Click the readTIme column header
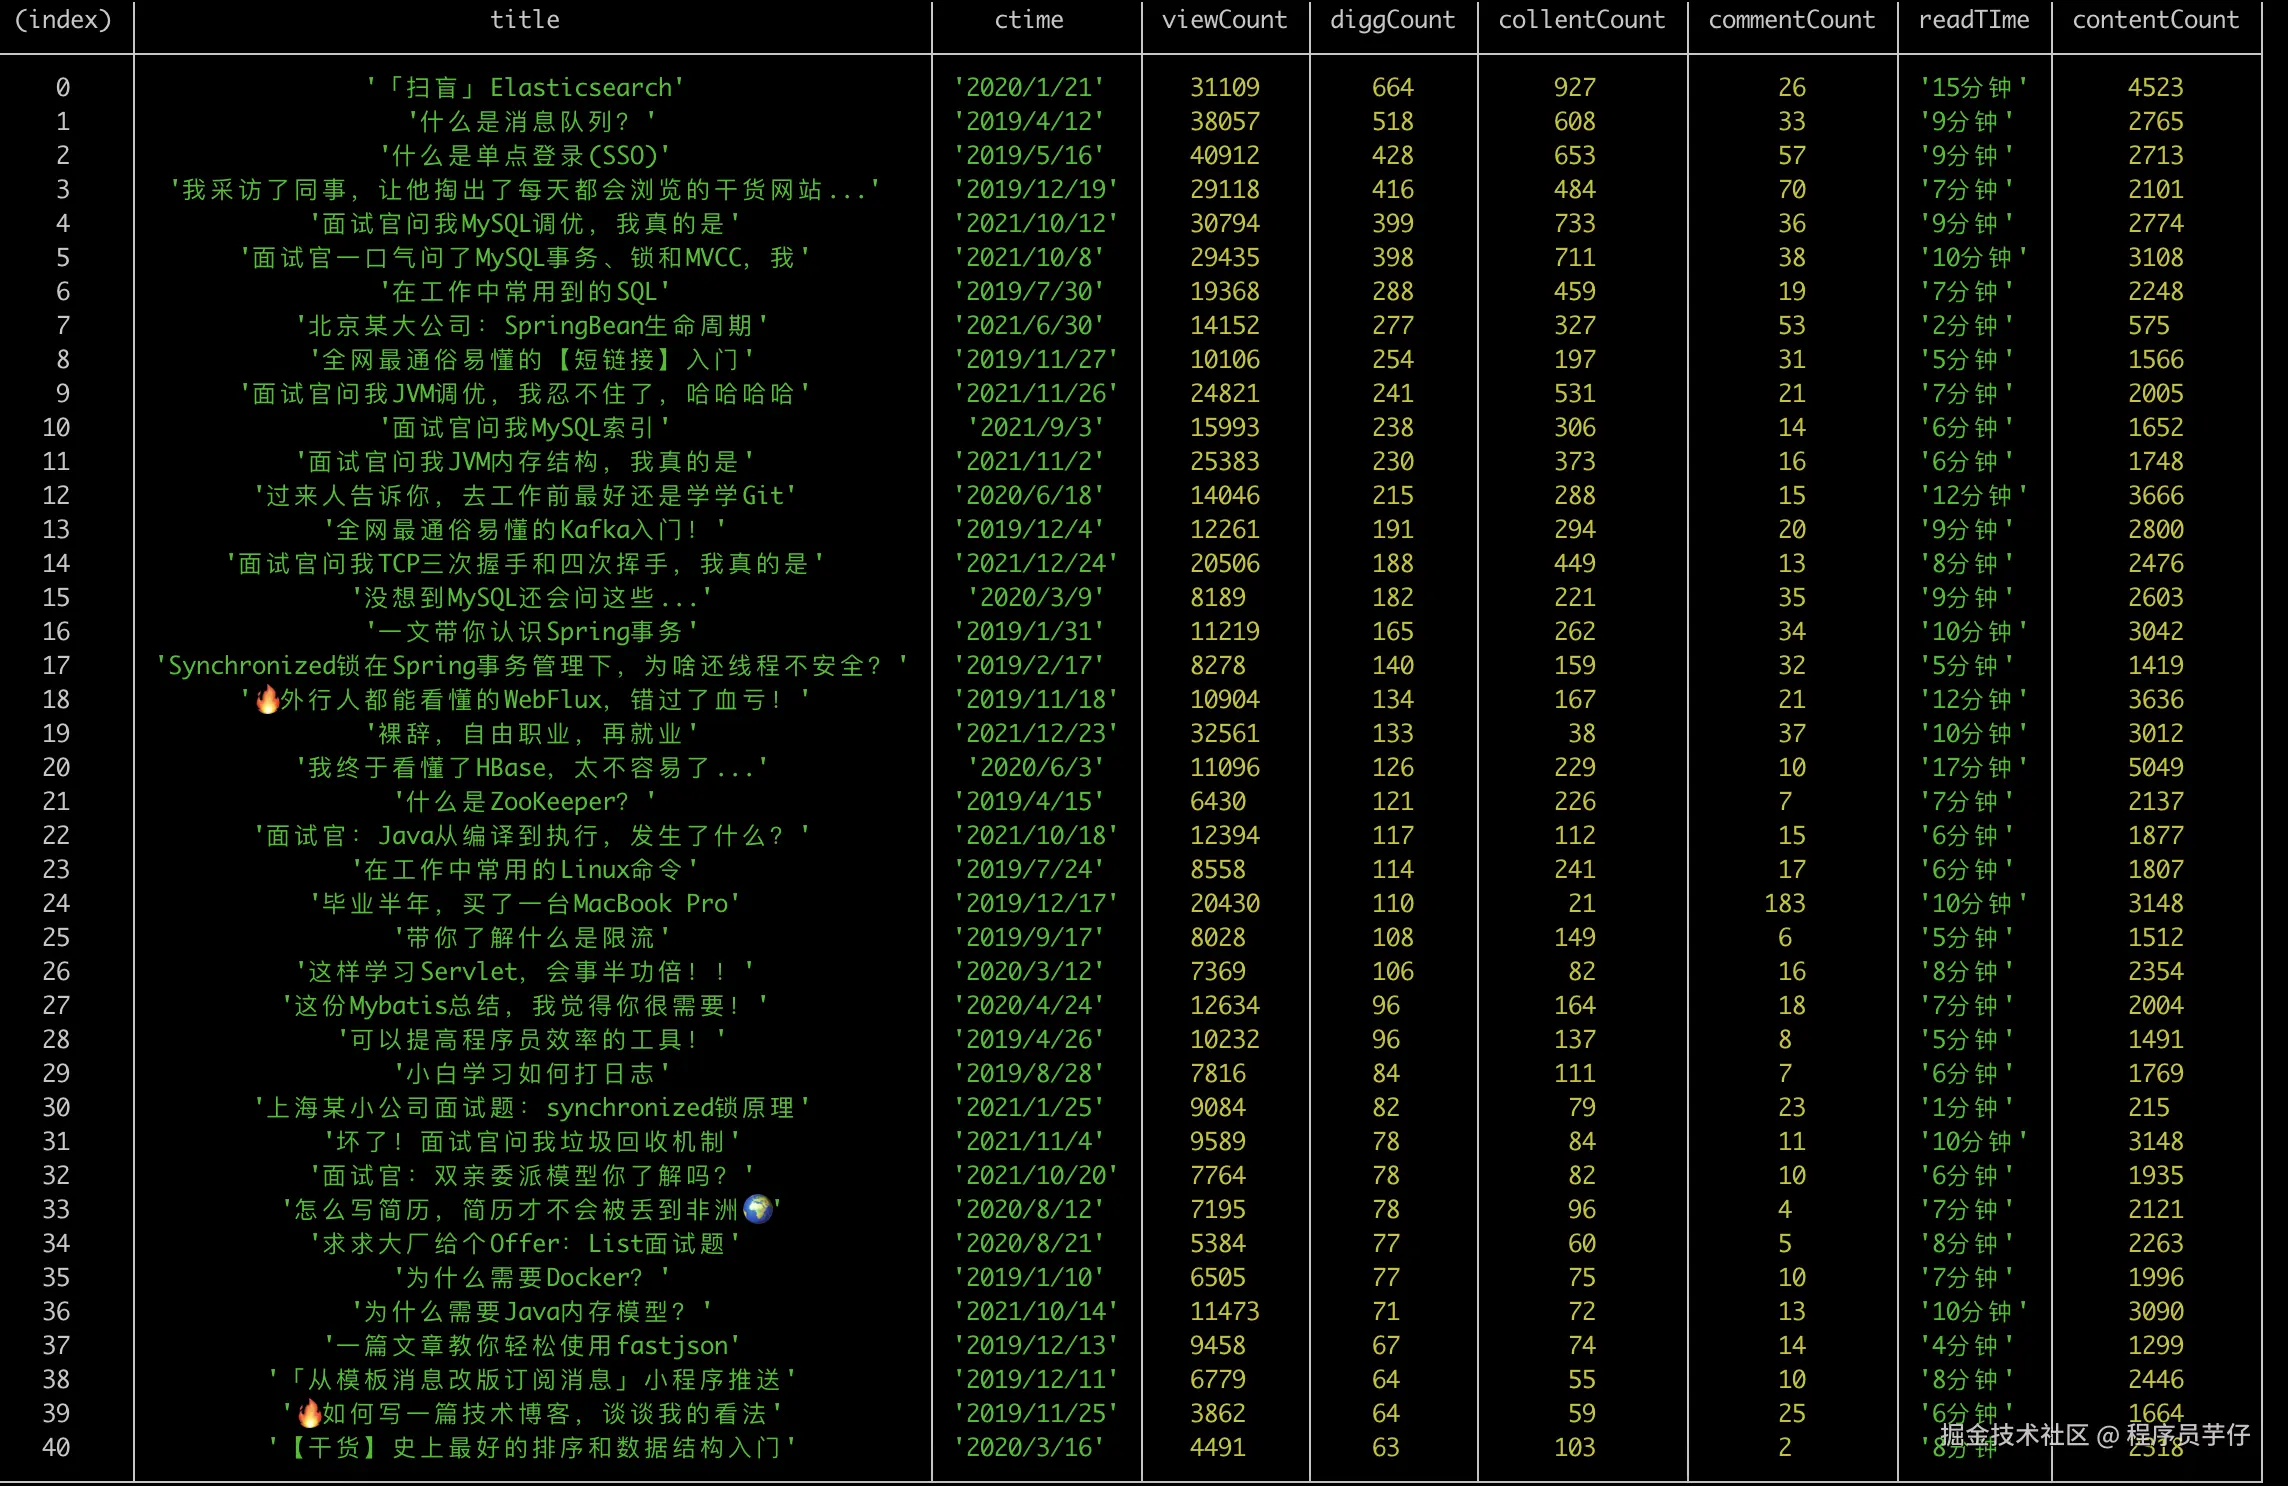The height and width of the screenshot is (1486, 2288). (x=1973, y=19)
